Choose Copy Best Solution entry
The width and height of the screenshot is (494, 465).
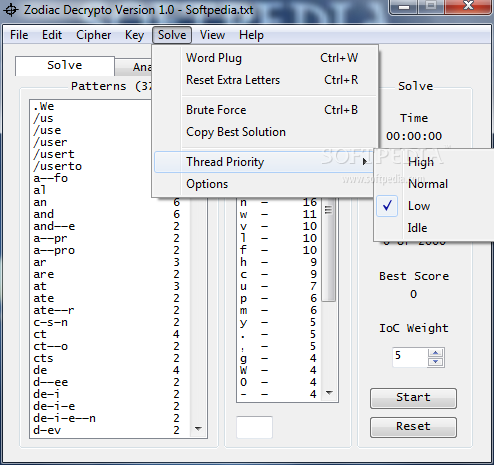click(265, 132)
